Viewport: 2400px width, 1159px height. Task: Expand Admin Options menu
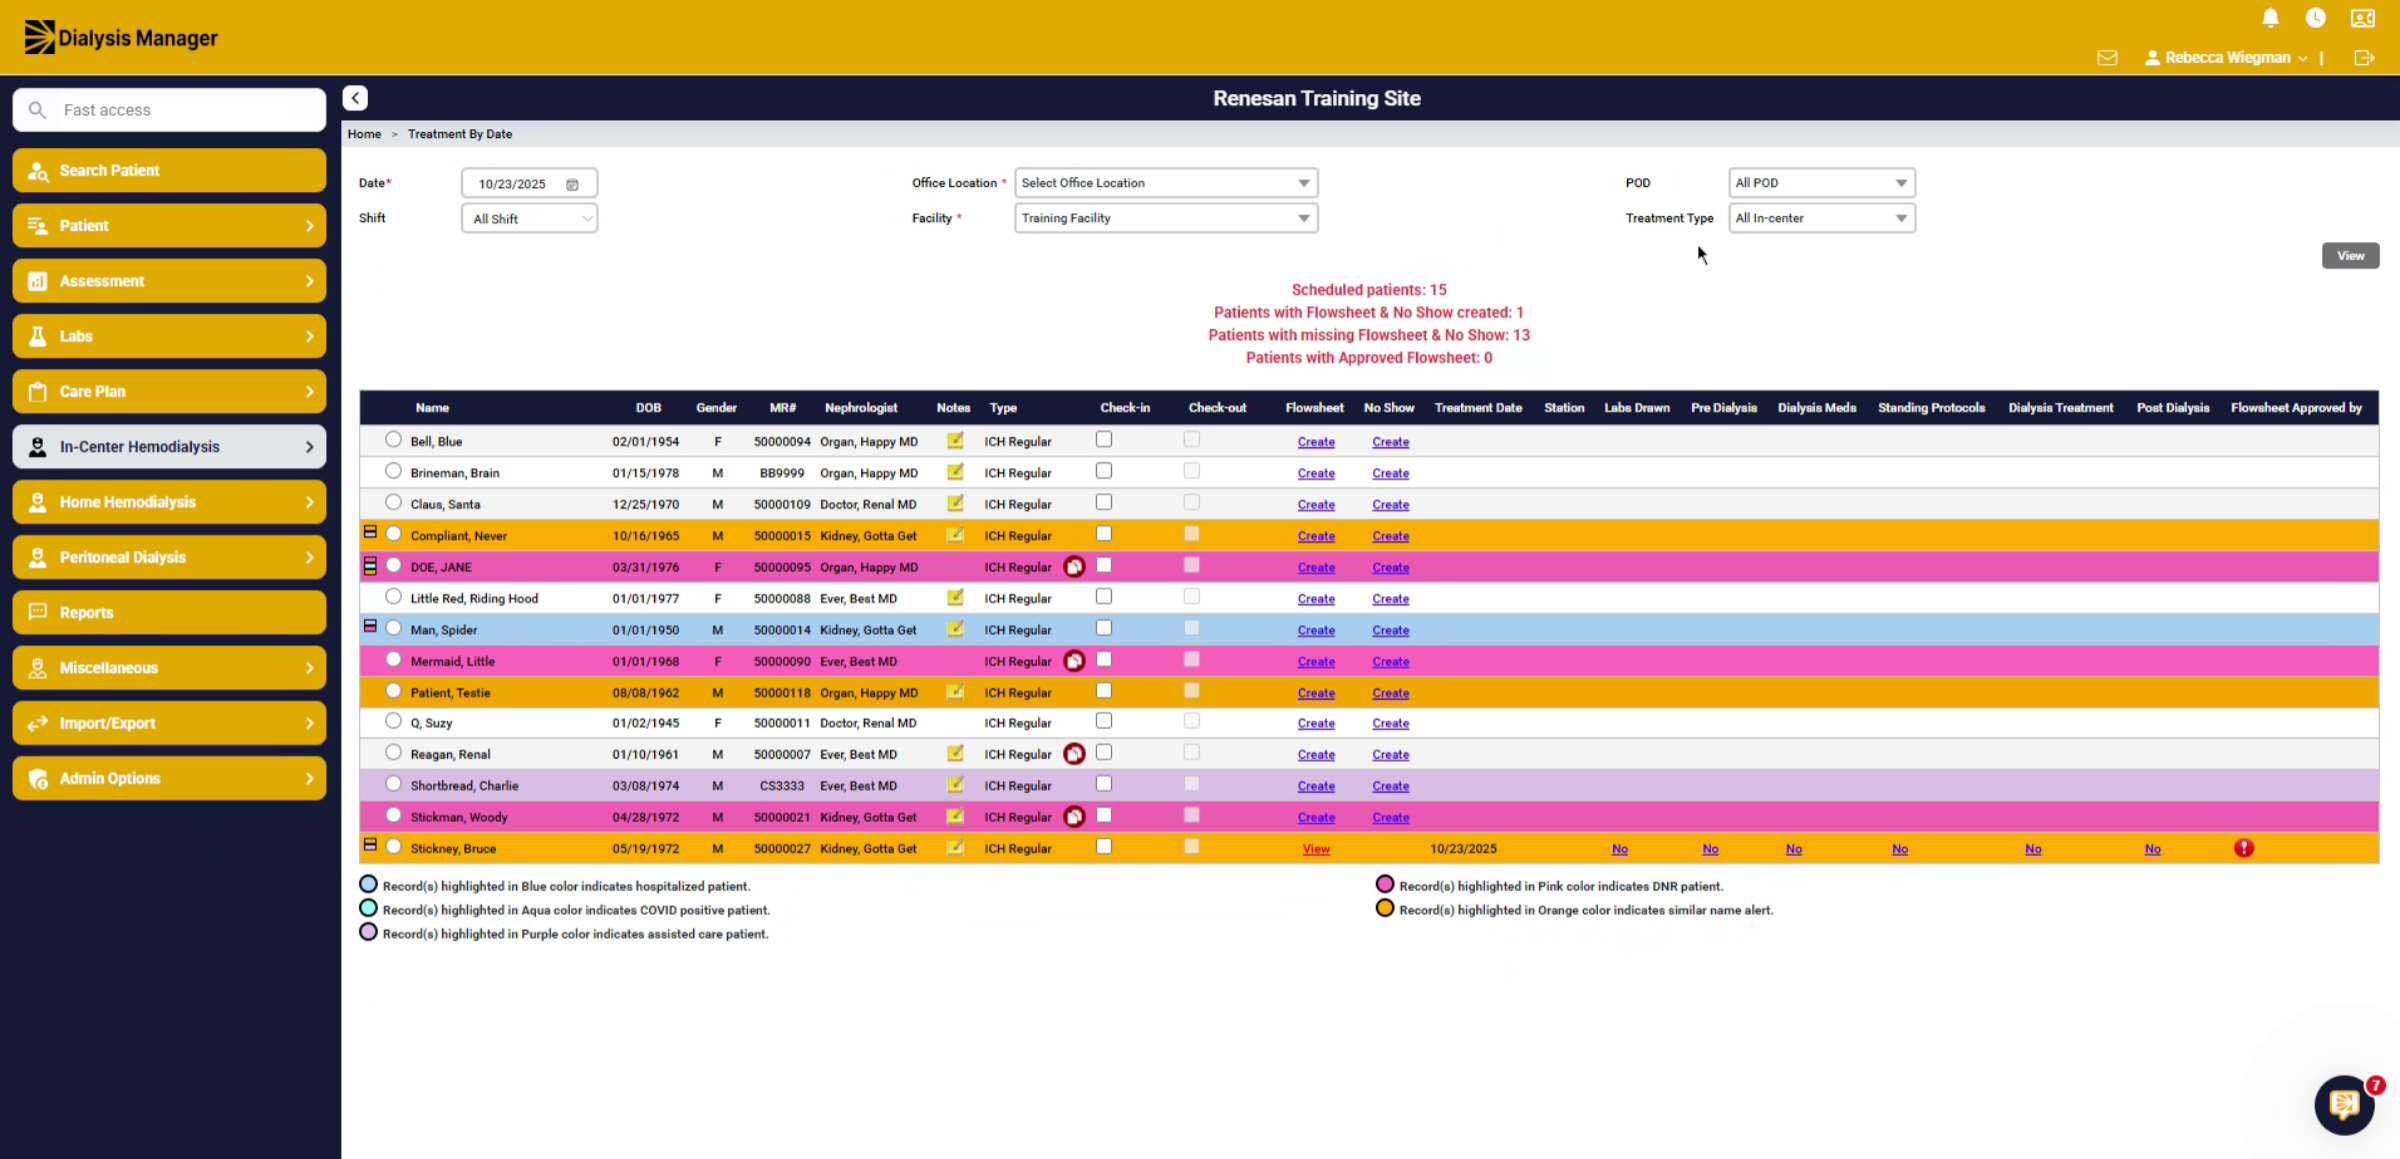[169, 778]
